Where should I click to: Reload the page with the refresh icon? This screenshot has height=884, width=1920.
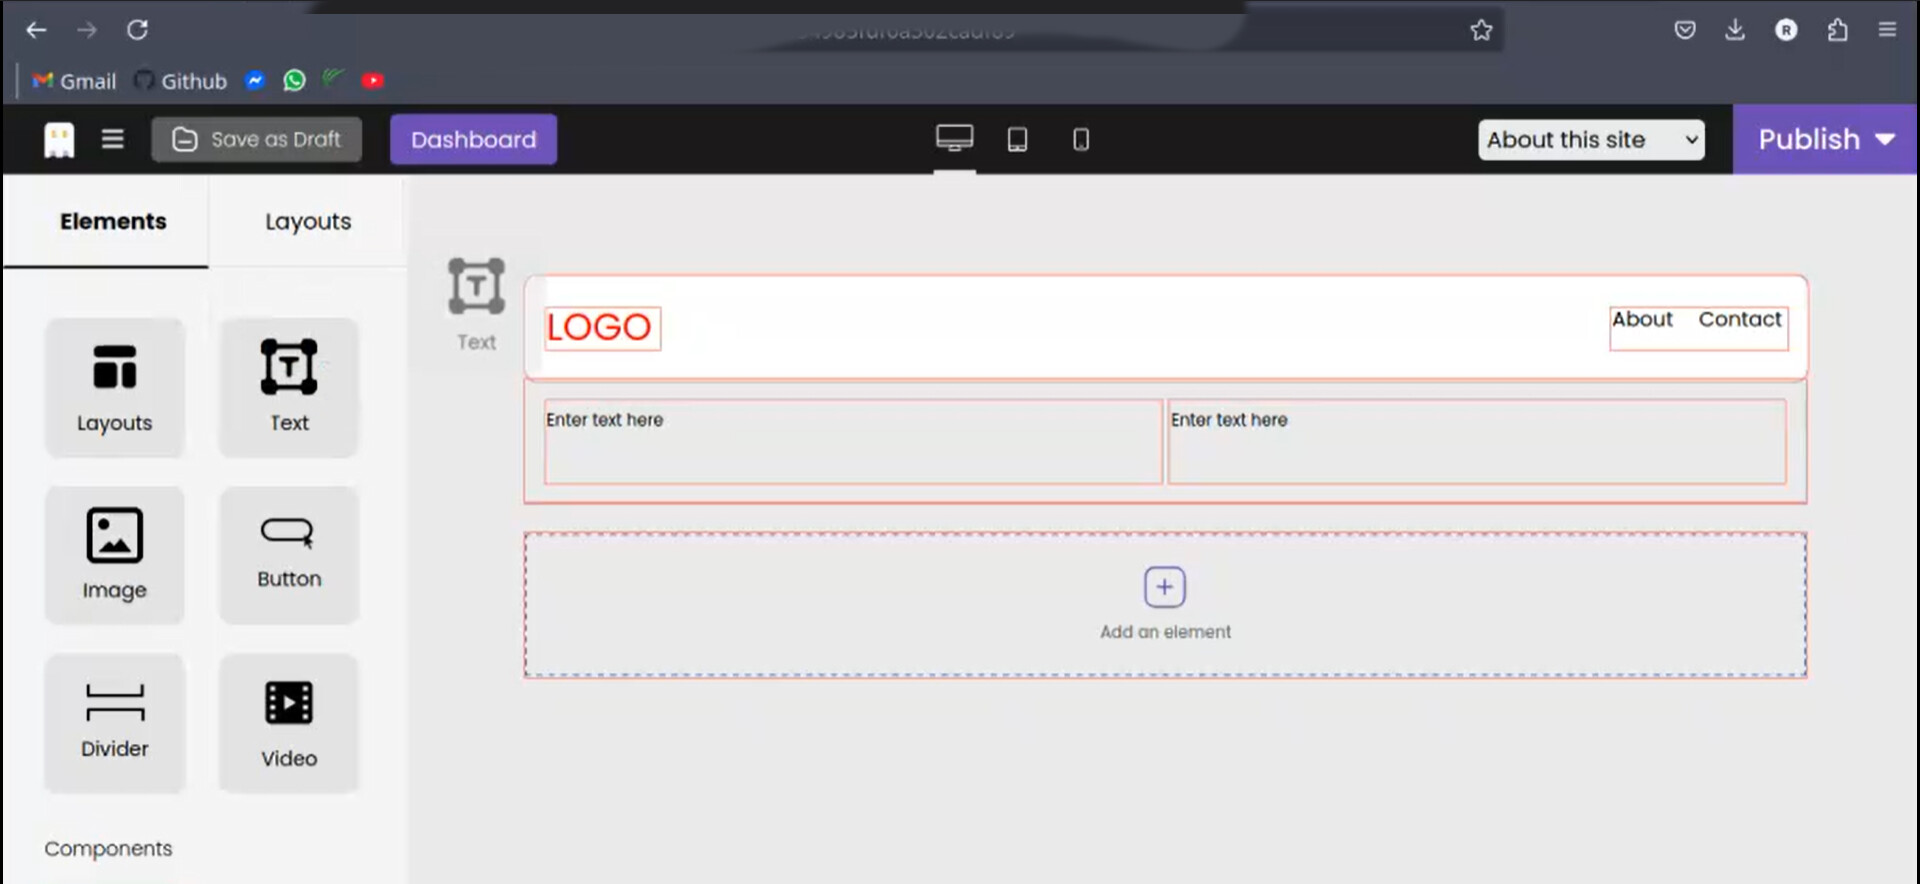(138, 30)
